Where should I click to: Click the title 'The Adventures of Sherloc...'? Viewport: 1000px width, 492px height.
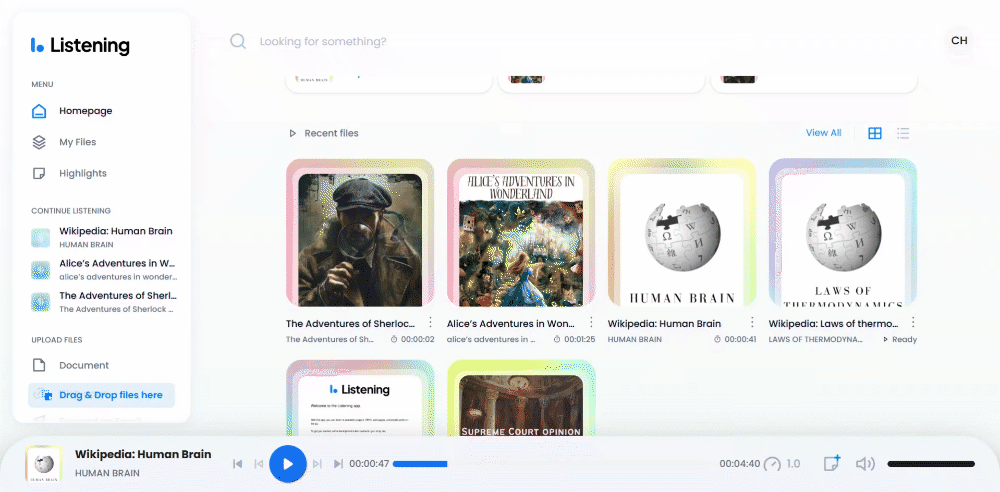[x=350, y=324]
